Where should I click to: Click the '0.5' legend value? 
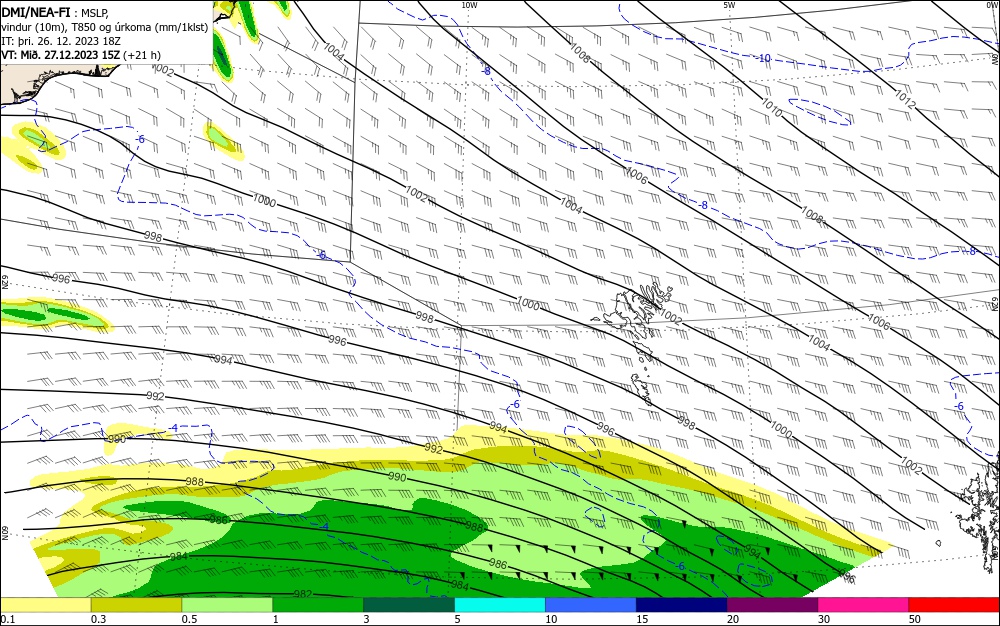click(189, 619)
